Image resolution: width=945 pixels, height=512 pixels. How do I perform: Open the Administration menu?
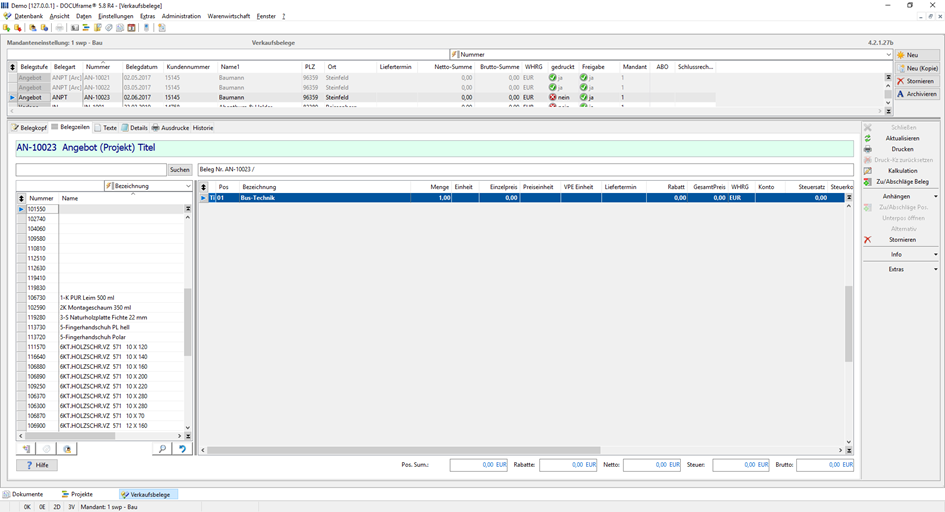[x=181, y=16]
